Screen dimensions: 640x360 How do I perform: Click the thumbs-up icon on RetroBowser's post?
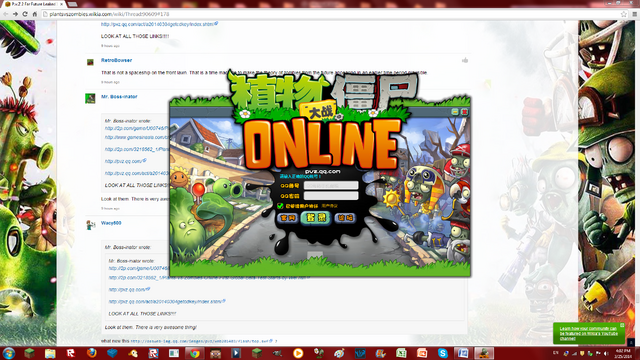click(465, 60)
